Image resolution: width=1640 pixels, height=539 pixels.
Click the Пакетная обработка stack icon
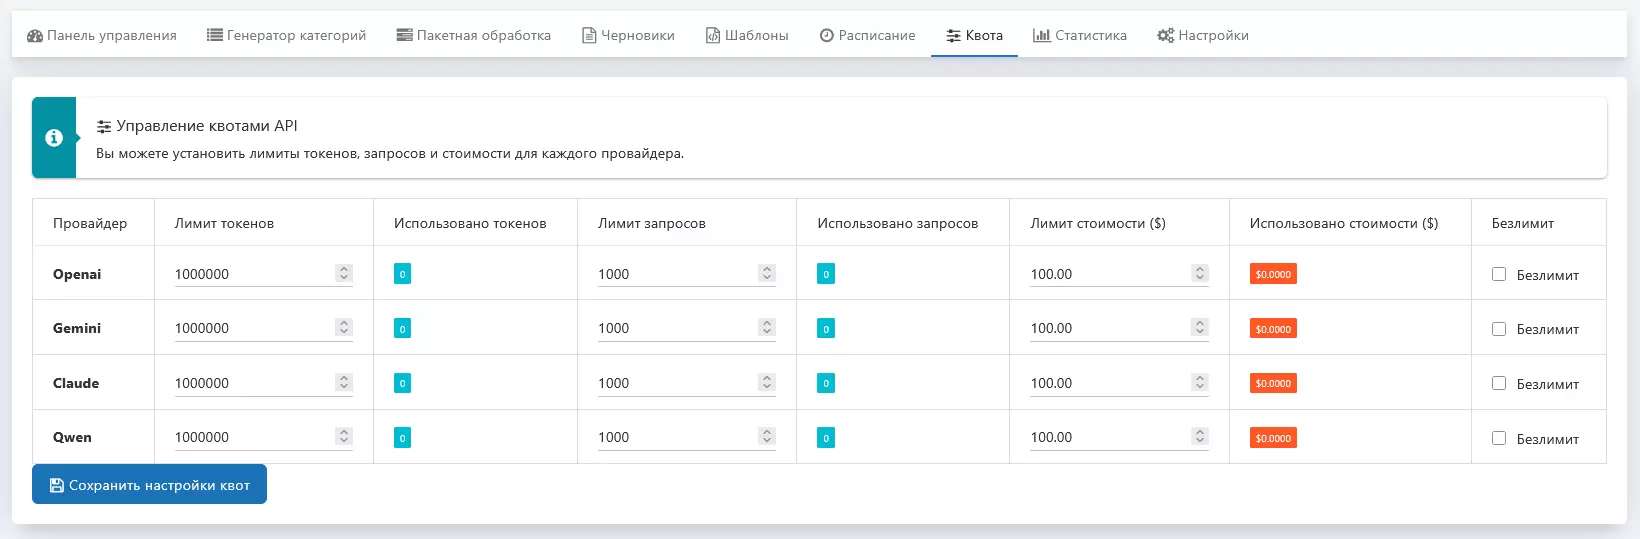coord(404,35)
